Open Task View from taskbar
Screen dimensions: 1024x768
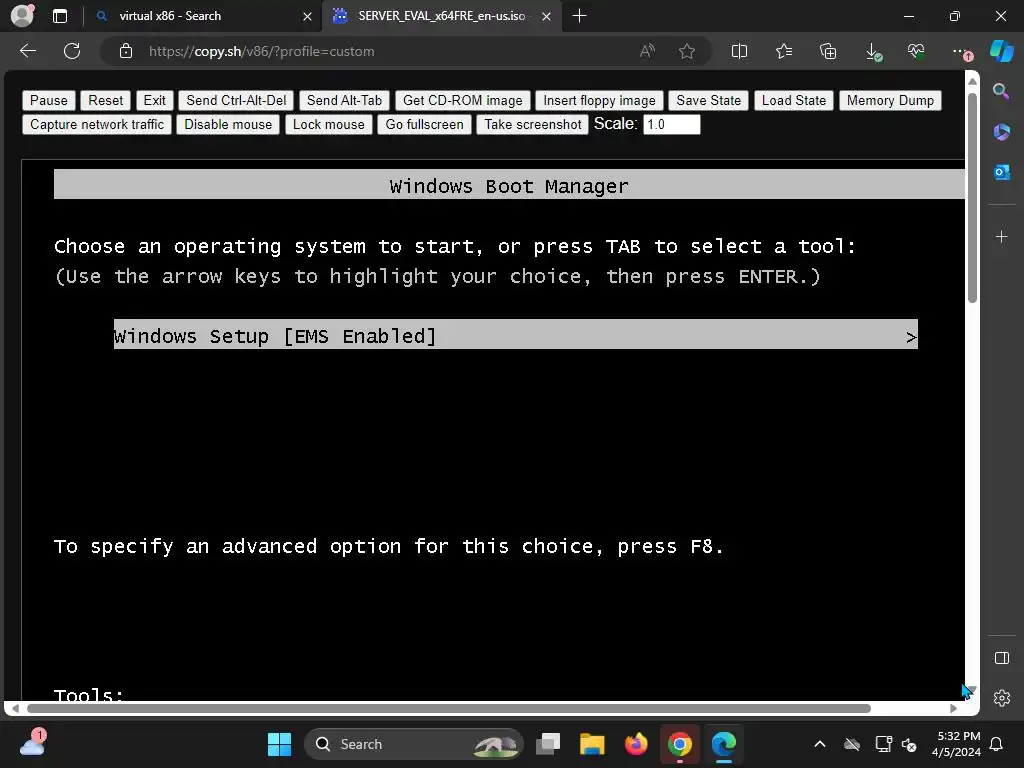(548, 744)
